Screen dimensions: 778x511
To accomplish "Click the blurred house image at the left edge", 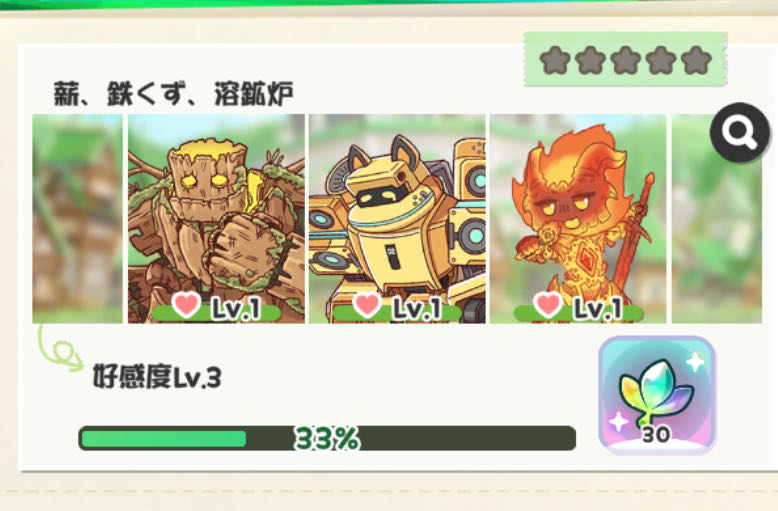I will click(x=77, y=219).
